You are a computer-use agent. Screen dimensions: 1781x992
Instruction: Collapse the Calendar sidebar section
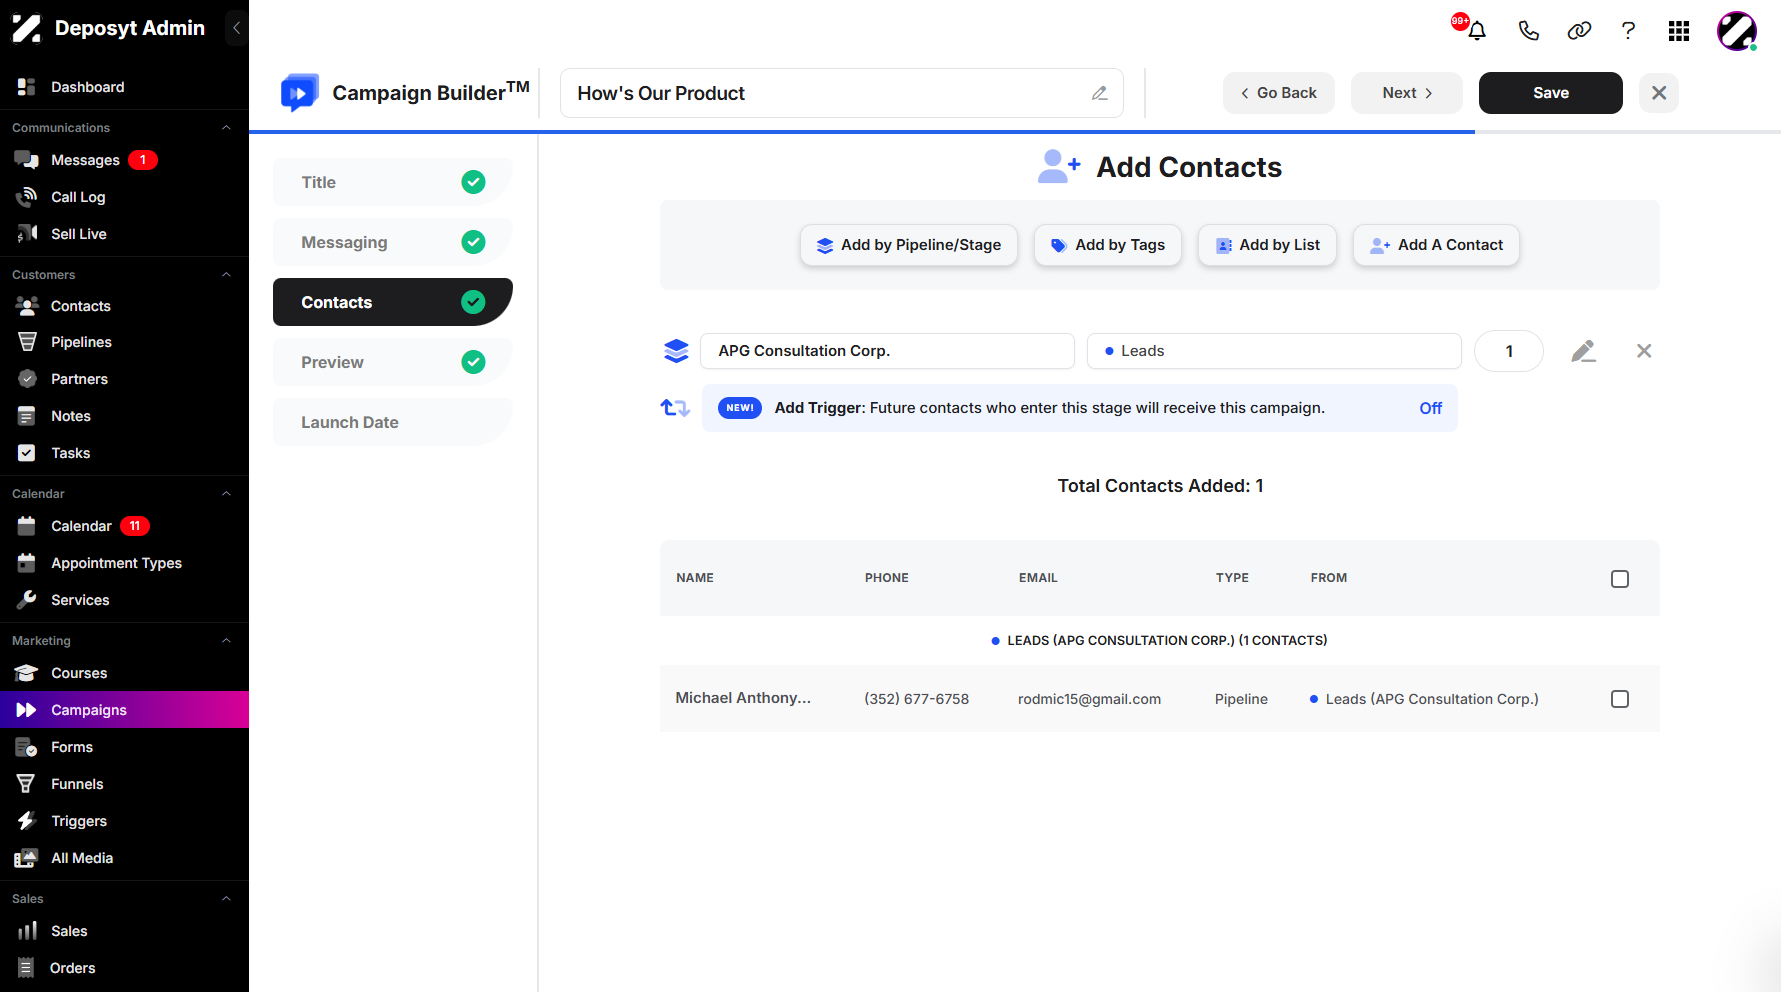(226, 494)
